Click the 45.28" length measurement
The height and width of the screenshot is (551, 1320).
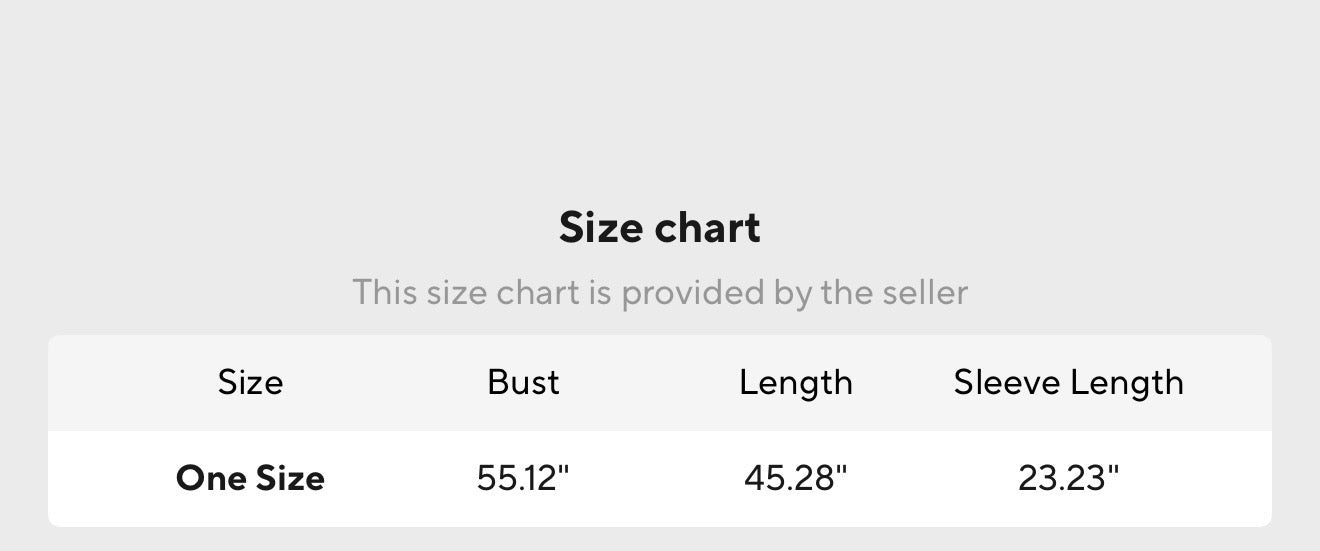(x=795, y=478)
